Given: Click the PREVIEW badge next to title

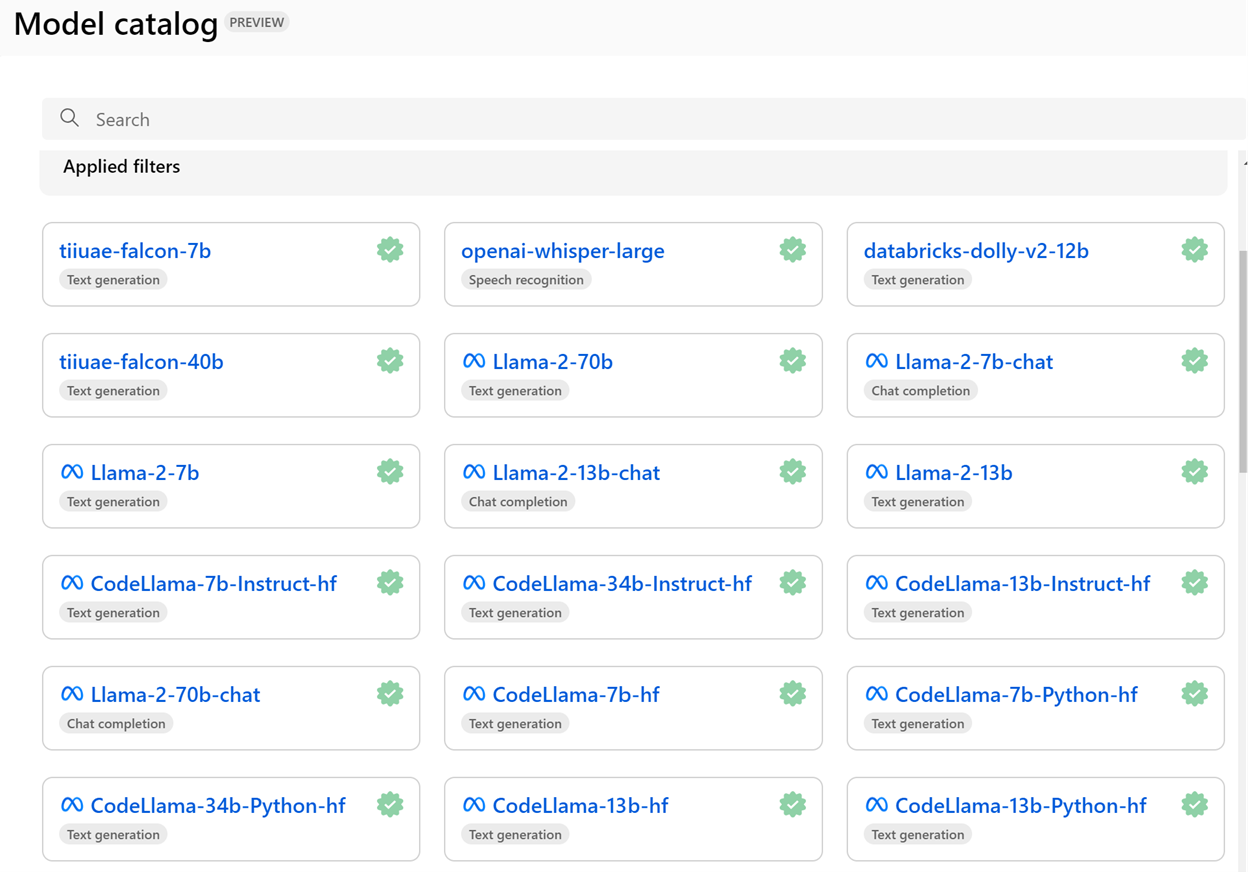Looking at the screenshot, I should pos(257,22).
